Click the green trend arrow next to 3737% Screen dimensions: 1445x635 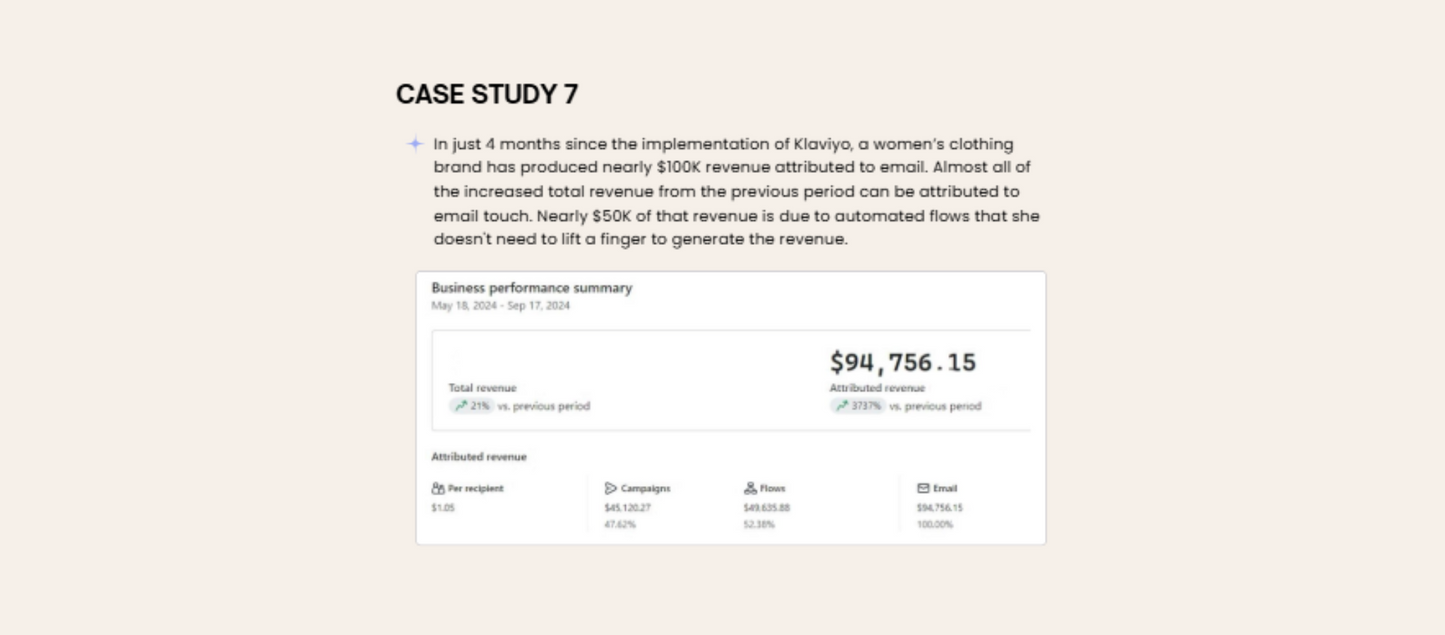coord(842,406)
